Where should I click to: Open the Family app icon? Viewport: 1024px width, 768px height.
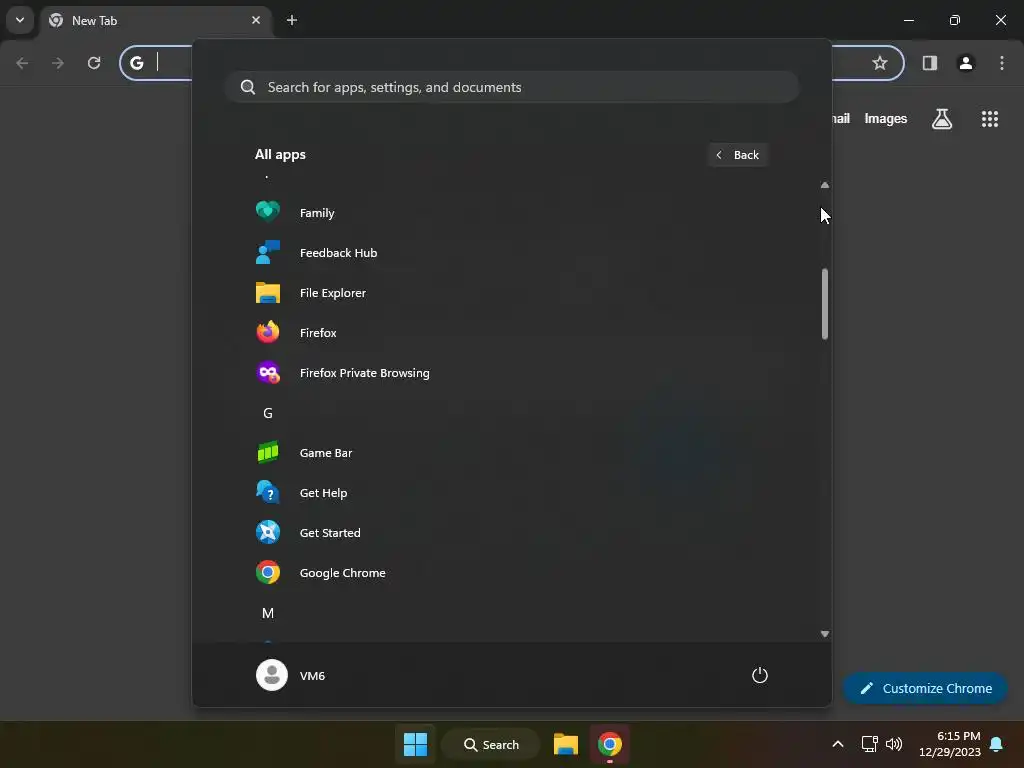point(268,212)
